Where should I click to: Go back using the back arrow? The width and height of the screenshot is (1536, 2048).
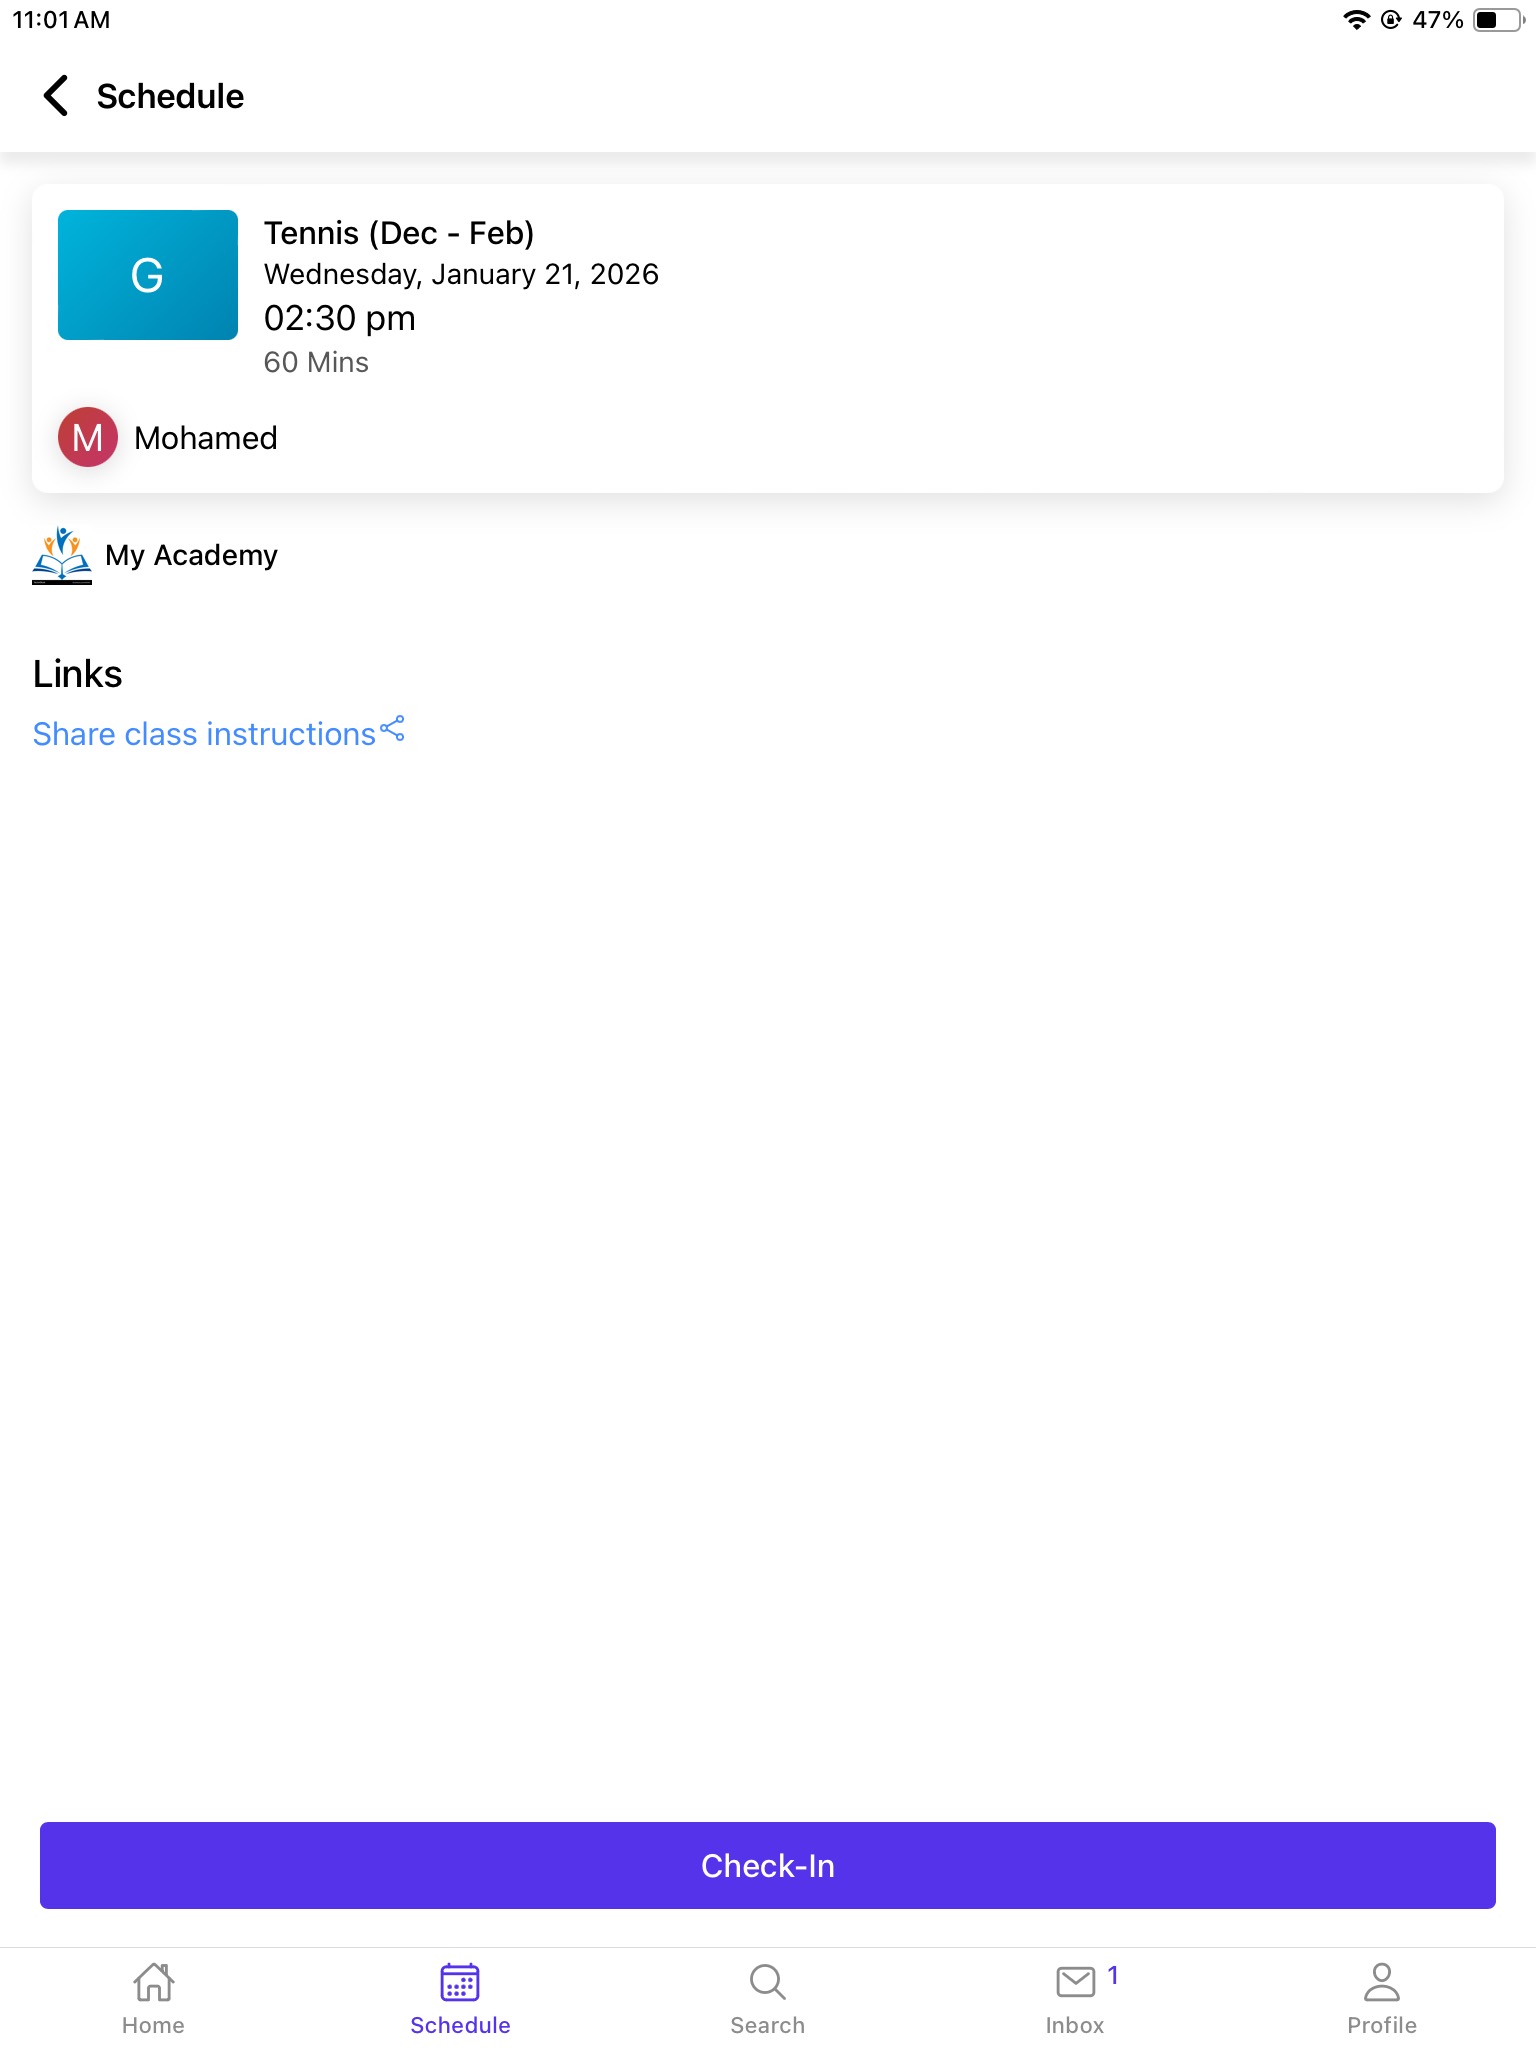[x=56, y=96]
